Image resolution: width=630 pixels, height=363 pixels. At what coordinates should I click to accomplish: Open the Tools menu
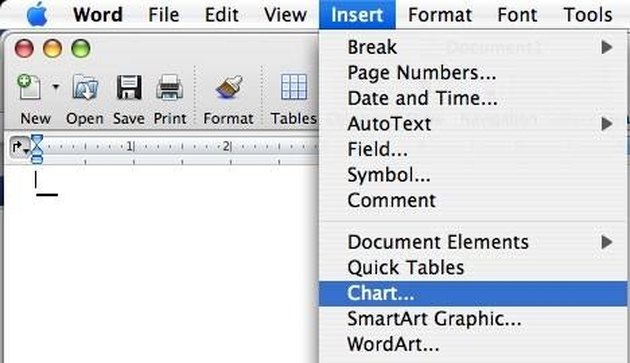click(x=588, y=15)
